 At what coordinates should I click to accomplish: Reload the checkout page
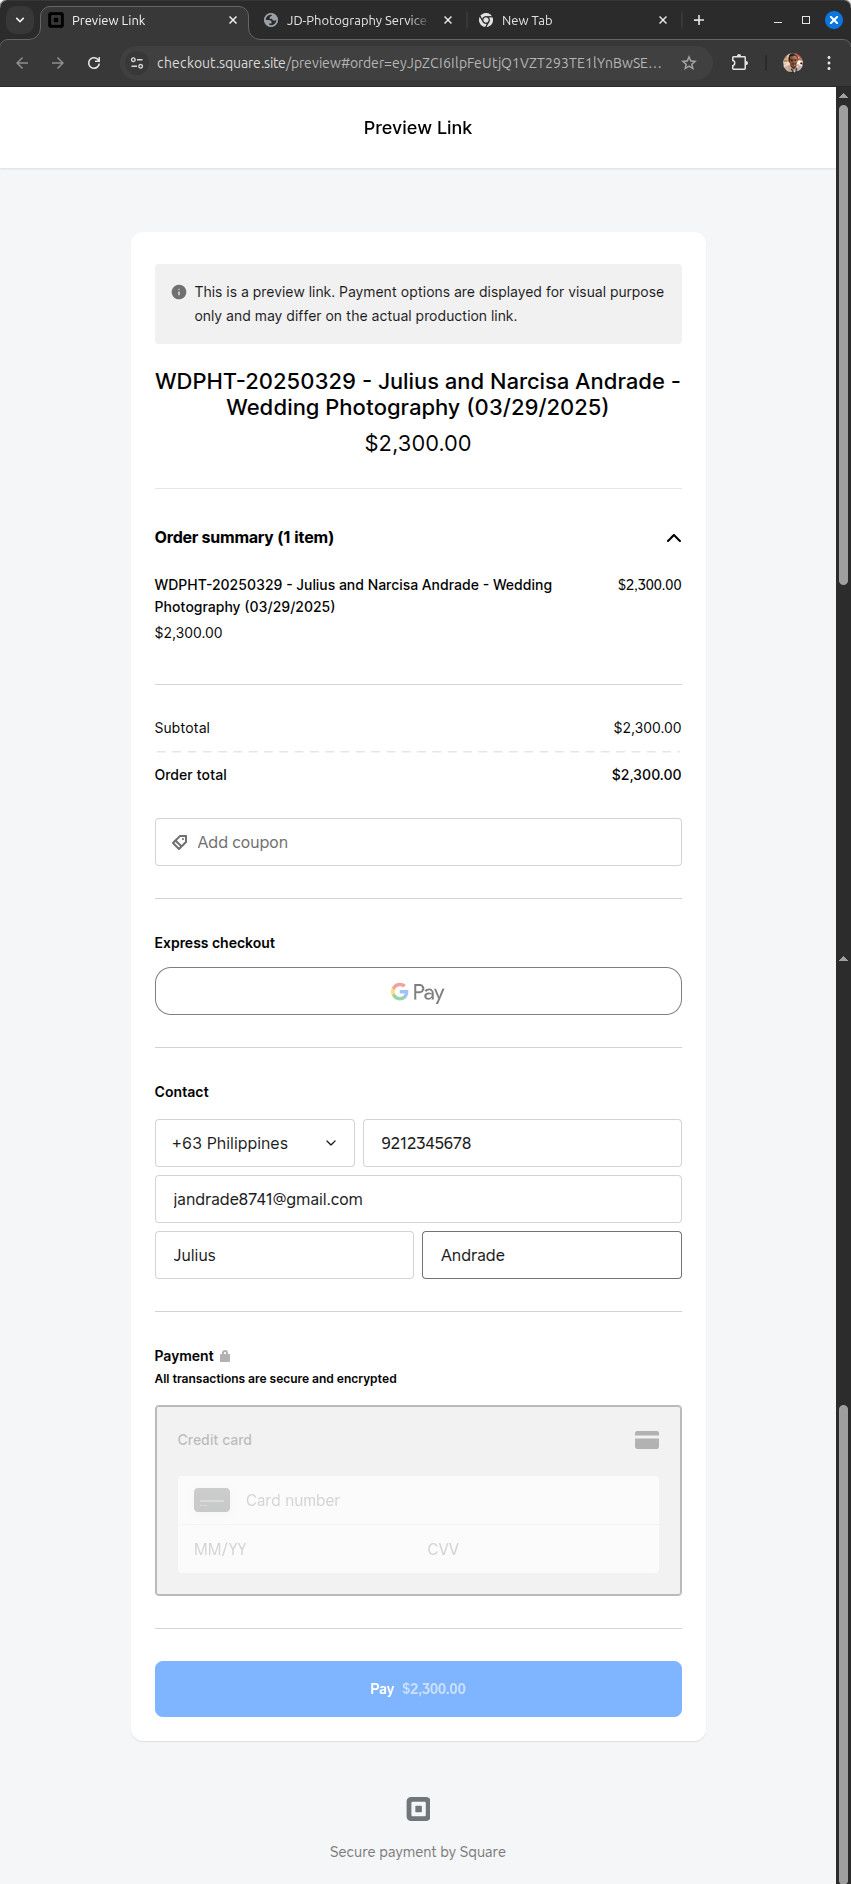click(x=94, y=63)
